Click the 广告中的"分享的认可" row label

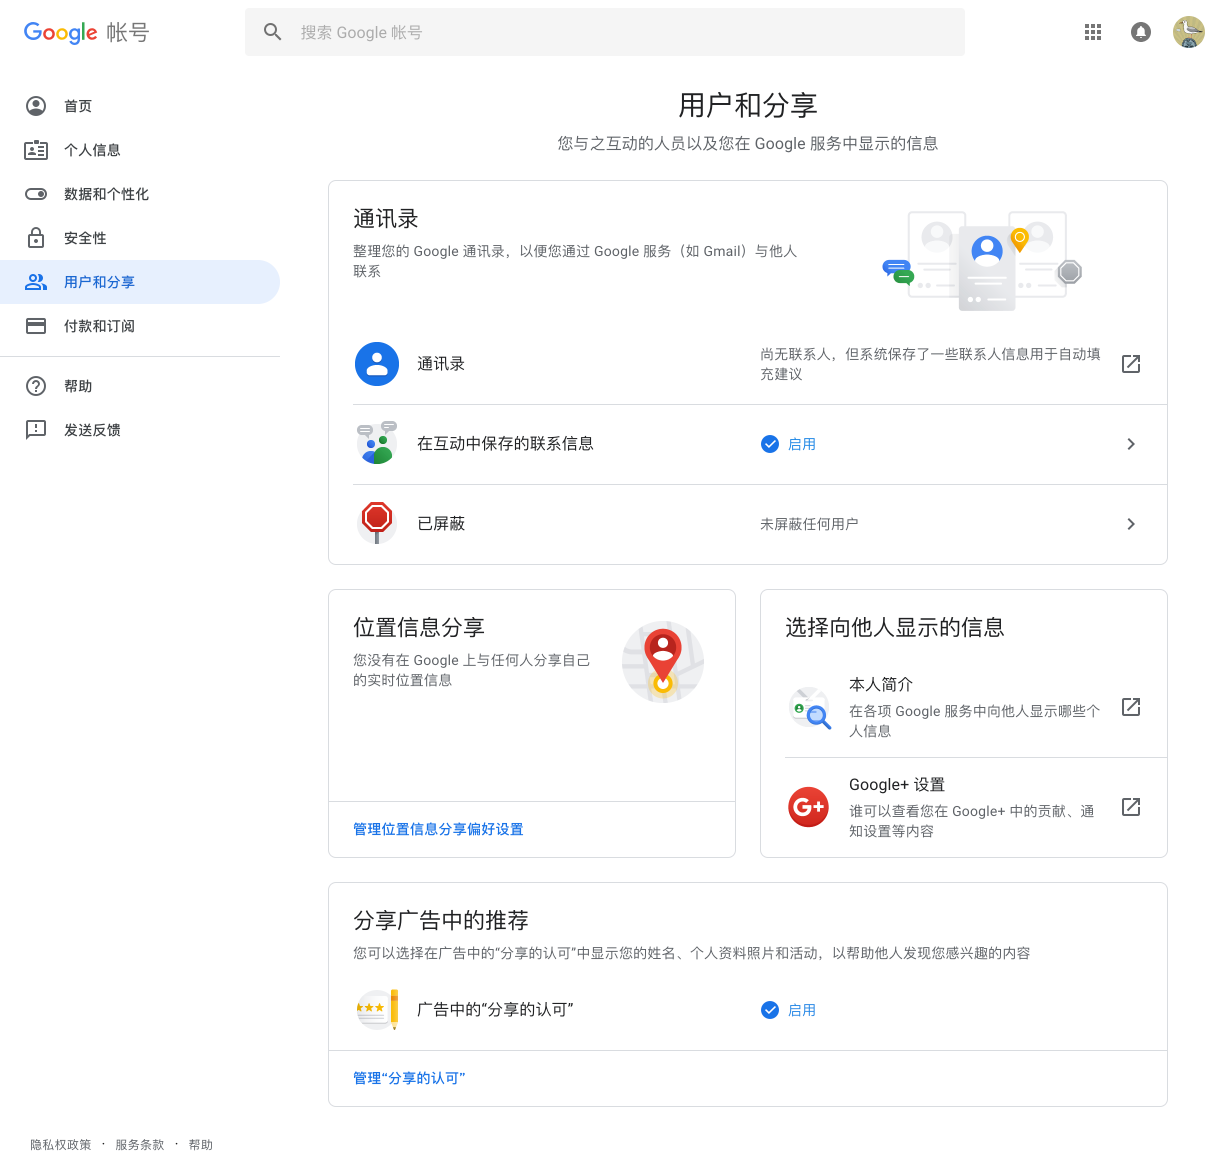pos(495,1010)
